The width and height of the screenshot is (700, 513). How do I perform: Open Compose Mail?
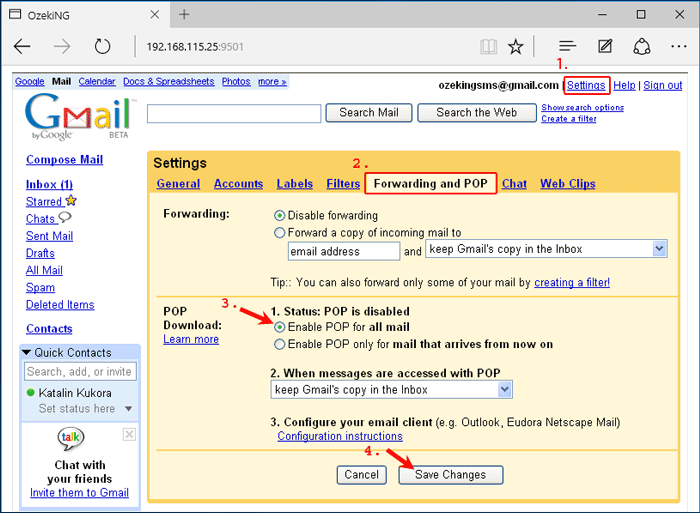[x=64, y=159]
